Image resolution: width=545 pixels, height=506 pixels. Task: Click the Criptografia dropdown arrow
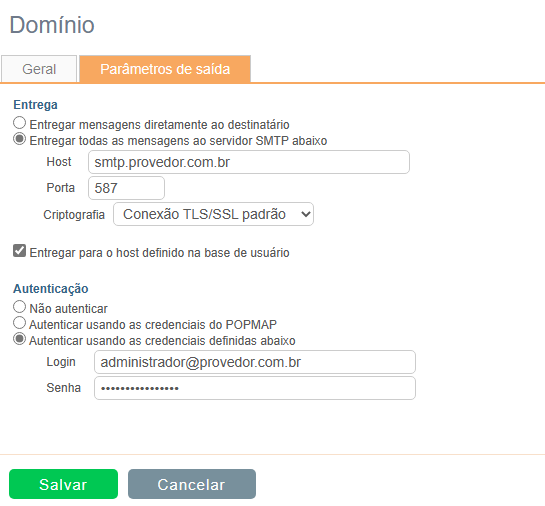(306, 214)
